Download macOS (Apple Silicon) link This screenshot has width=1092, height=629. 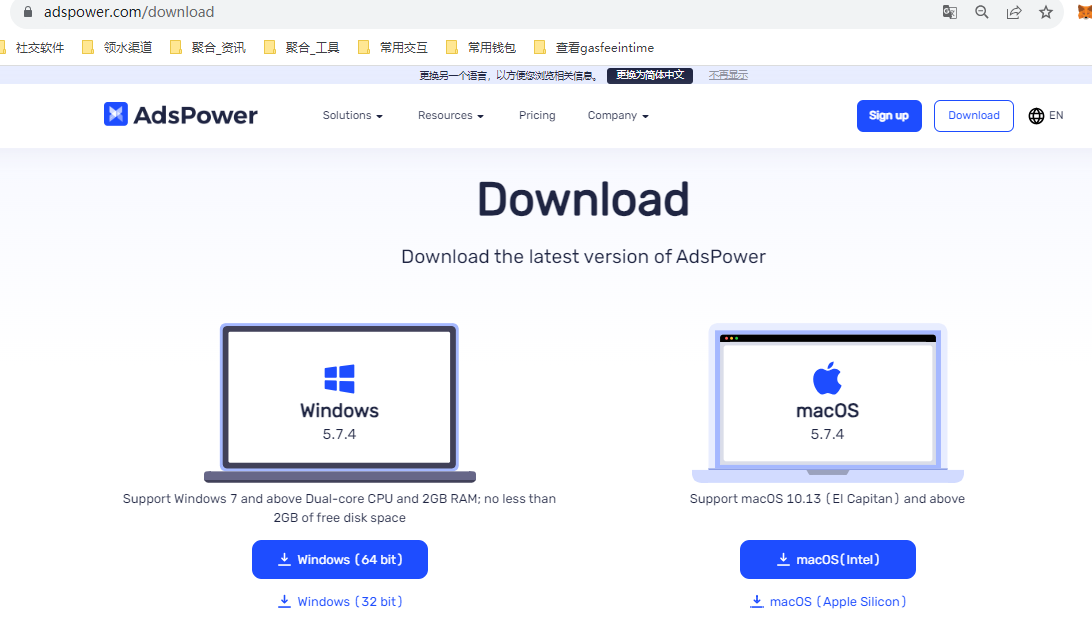(827, 602)
